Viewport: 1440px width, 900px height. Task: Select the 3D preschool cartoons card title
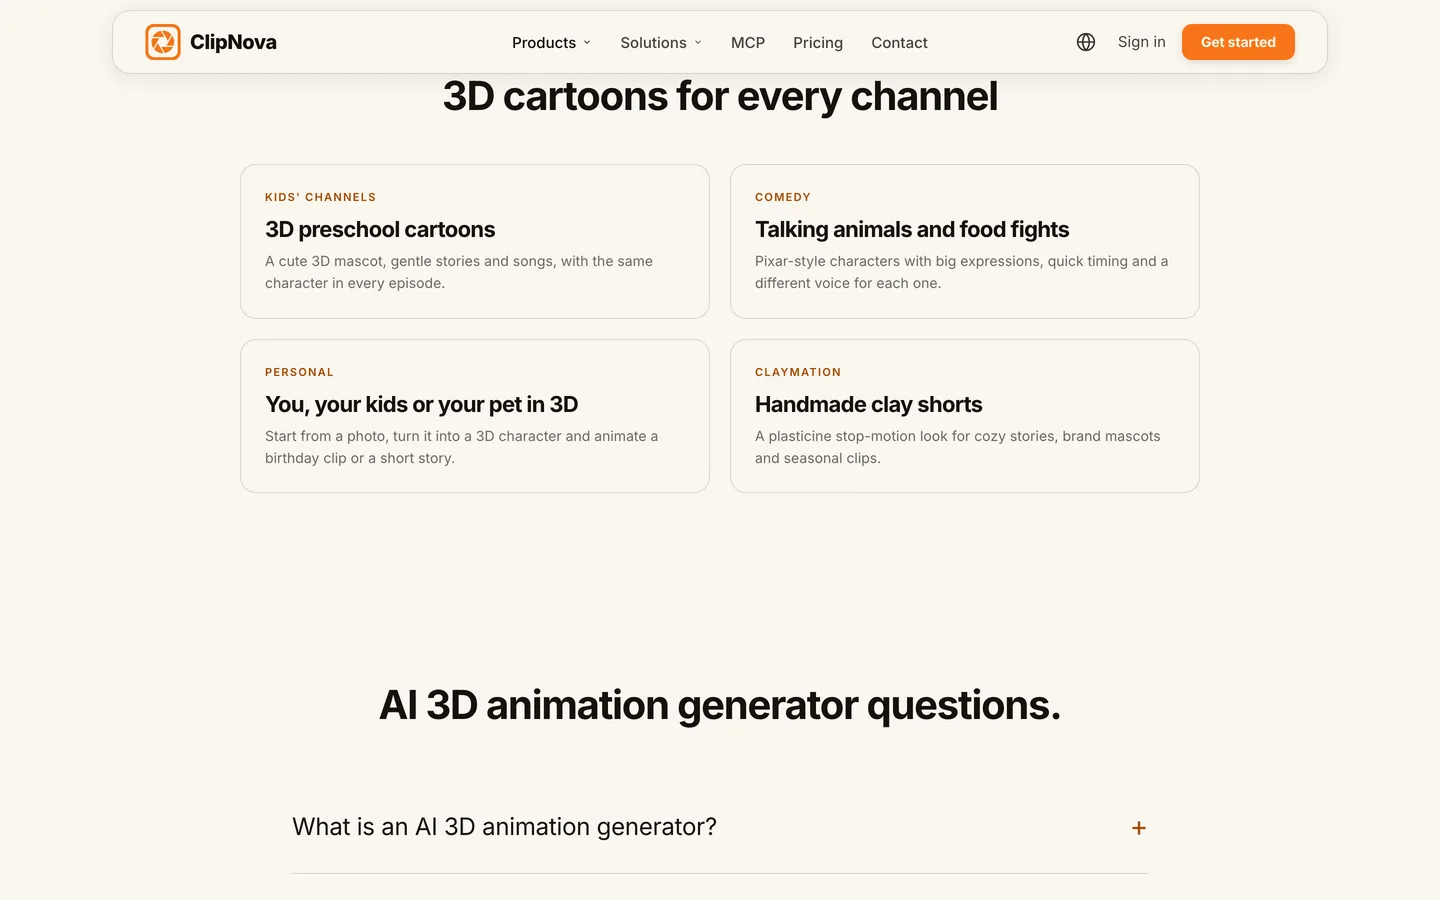pos(380,229)
